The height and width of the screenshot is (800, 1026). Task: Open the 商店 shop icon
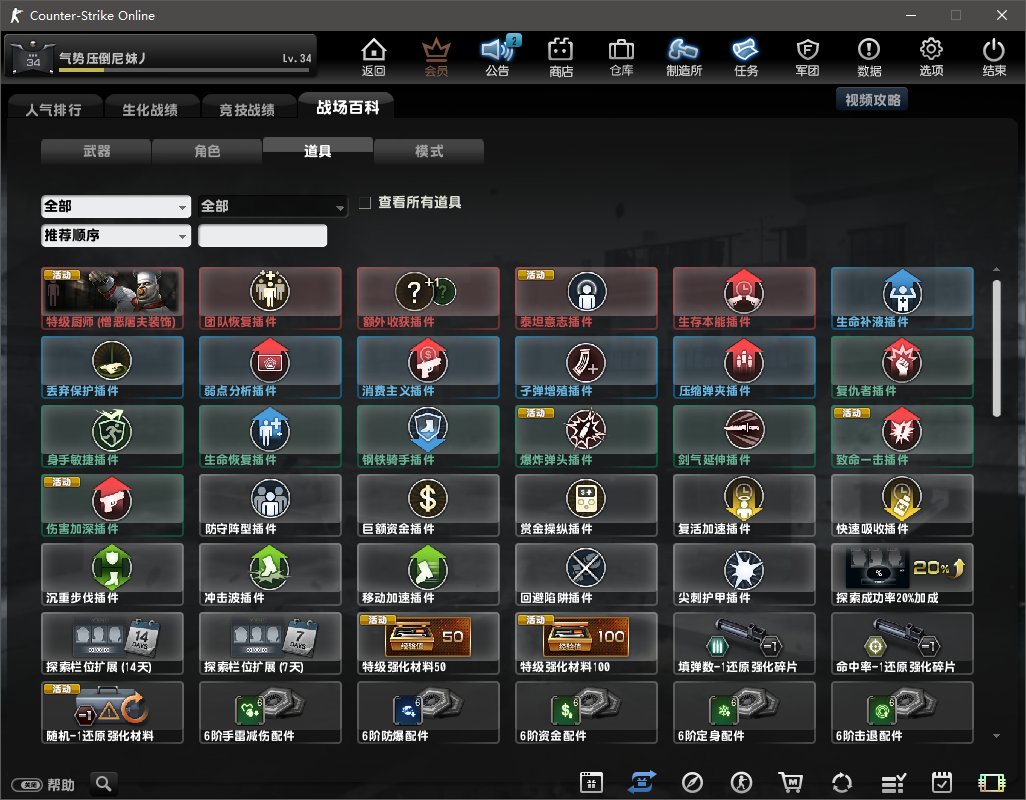pyautogui.click(x=561, y=57)
